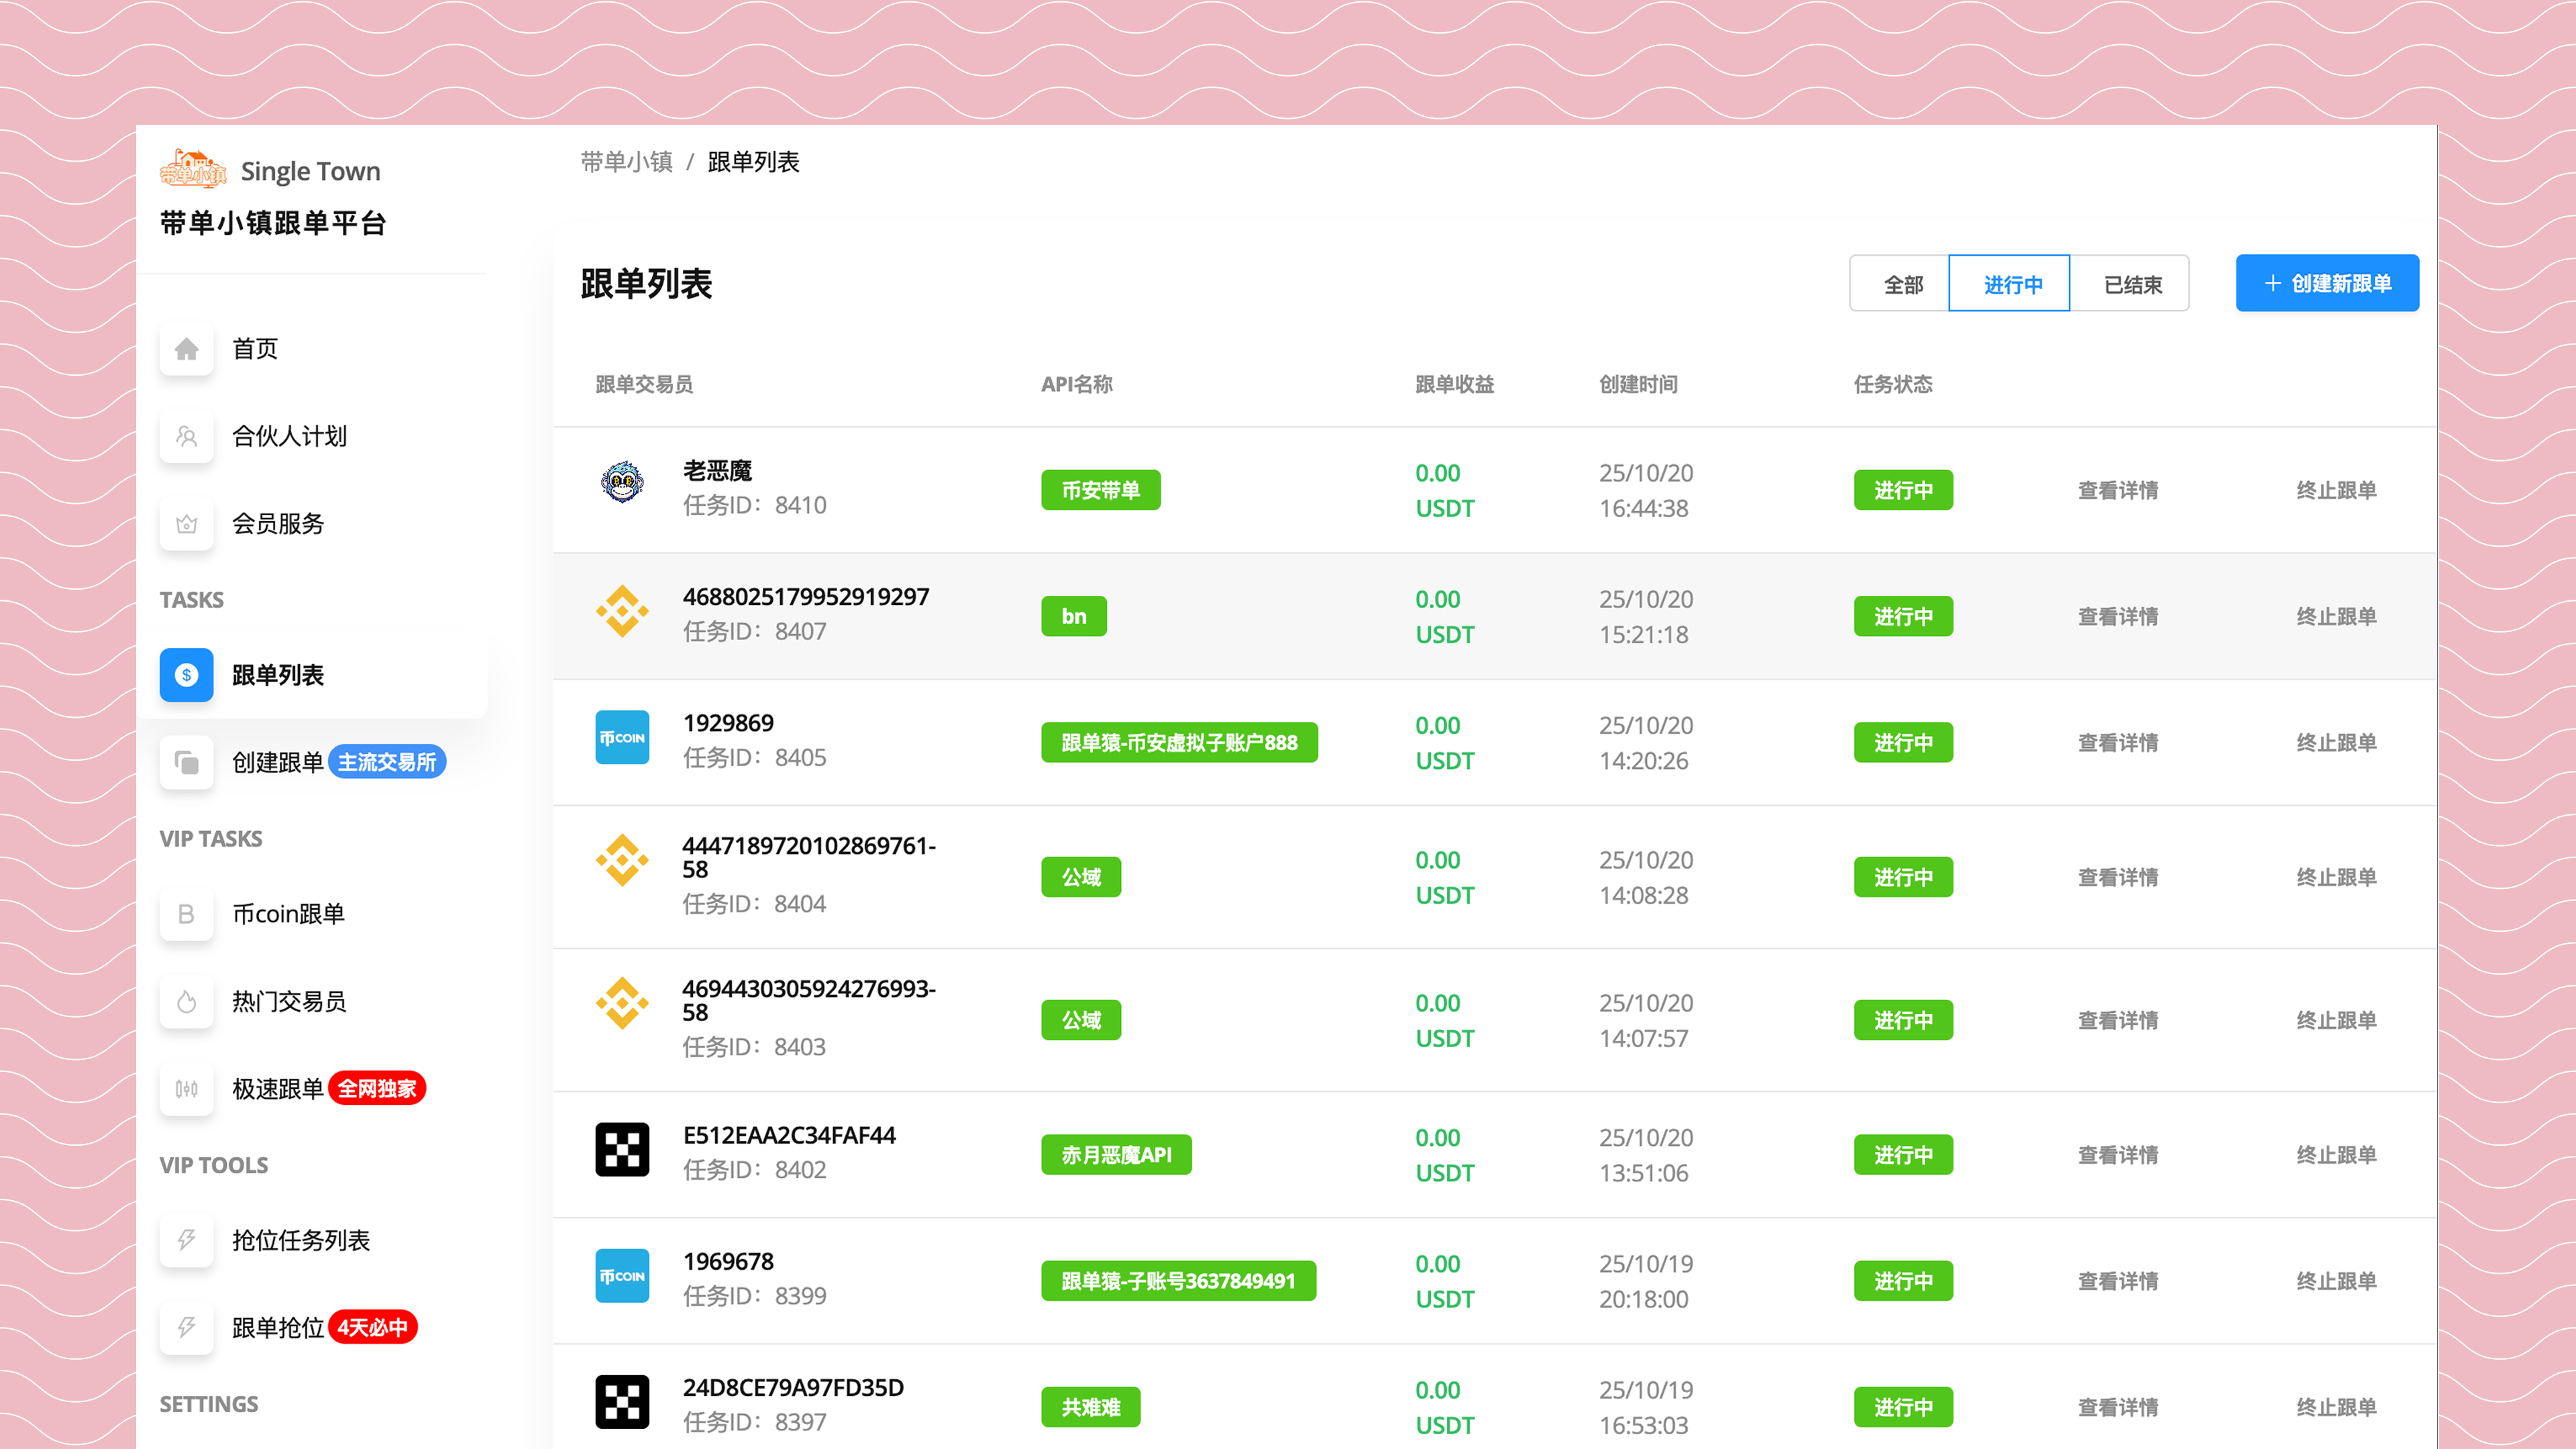Open 跟单抢位 with 4天必中 badge
This screenshot has width=2576, height=1449.
coord(278,1327)
